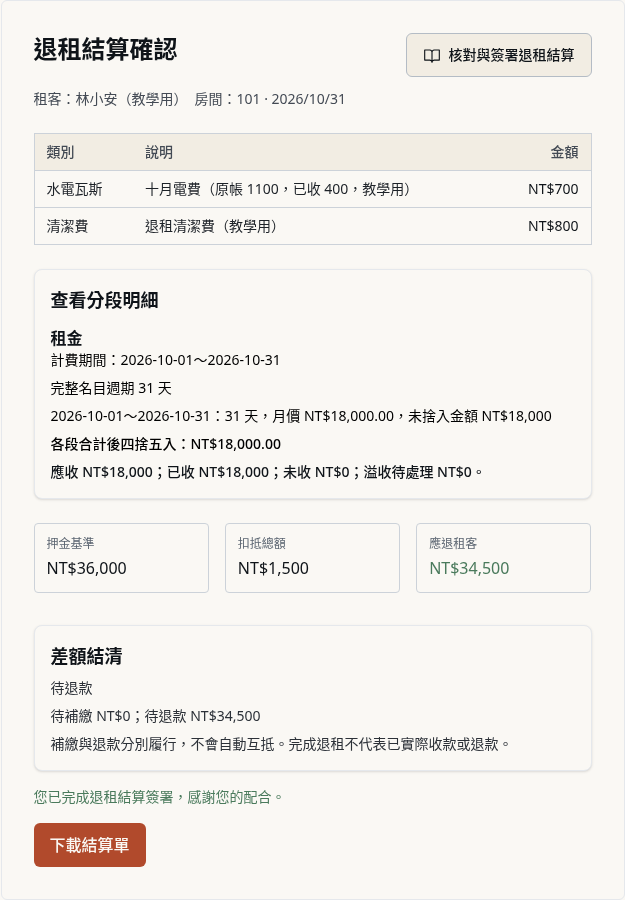
Task: Open the 核對與簽署退租結算 guide button
Action: 499,55
